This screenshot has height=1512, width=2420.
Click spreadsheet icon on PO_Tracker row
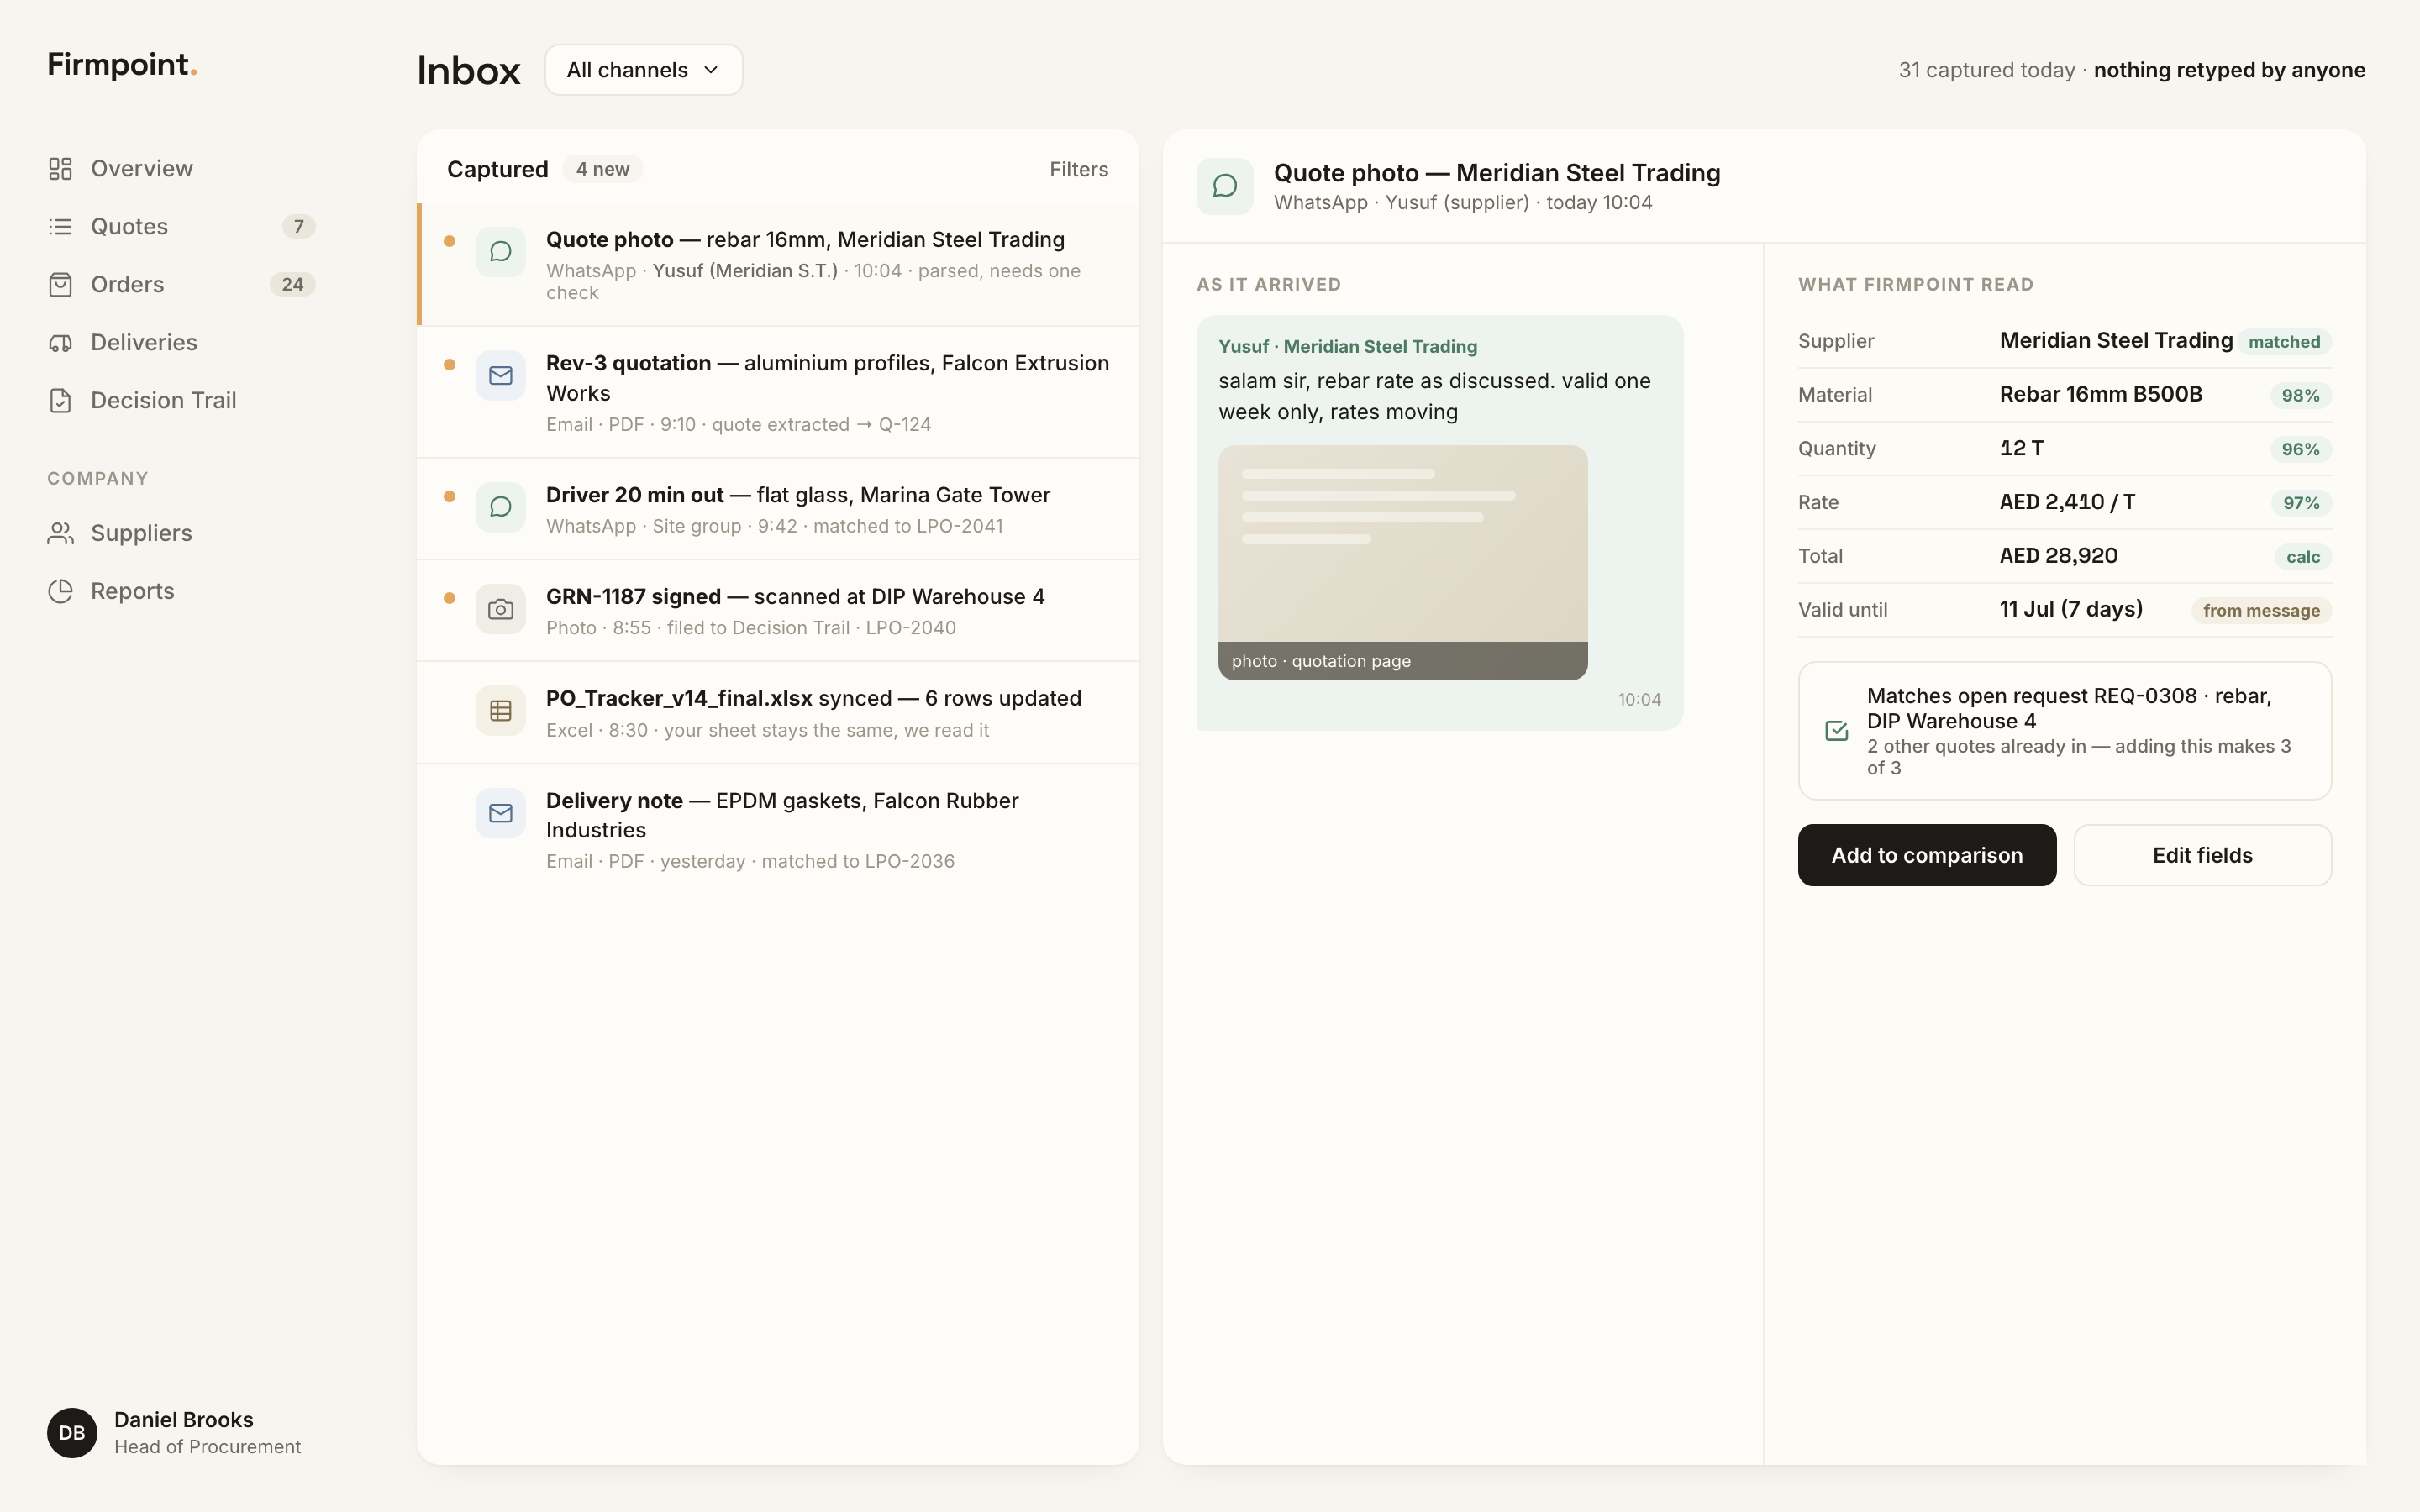coord(500,711)
